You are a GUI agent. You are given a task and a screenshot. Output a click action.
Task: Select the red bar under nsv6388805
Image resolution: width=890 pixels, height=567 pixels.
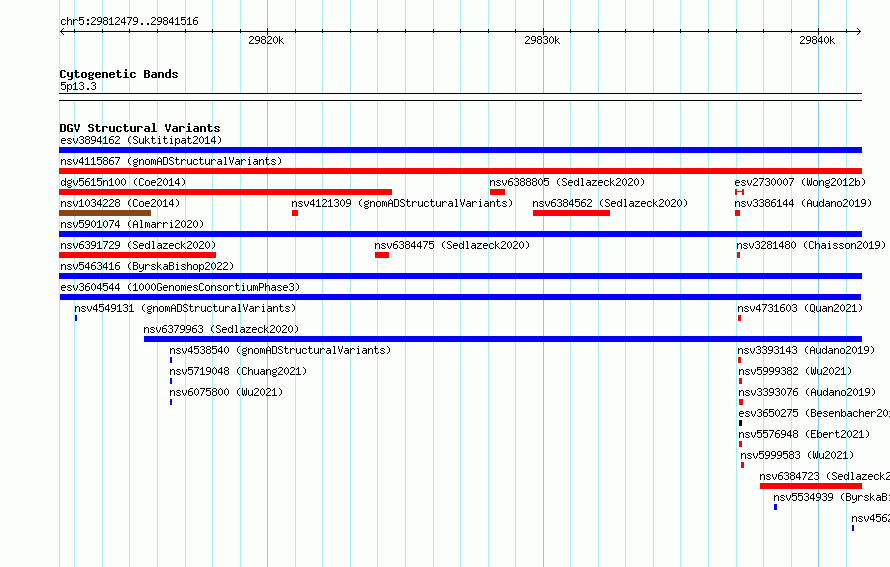point(497,192)
